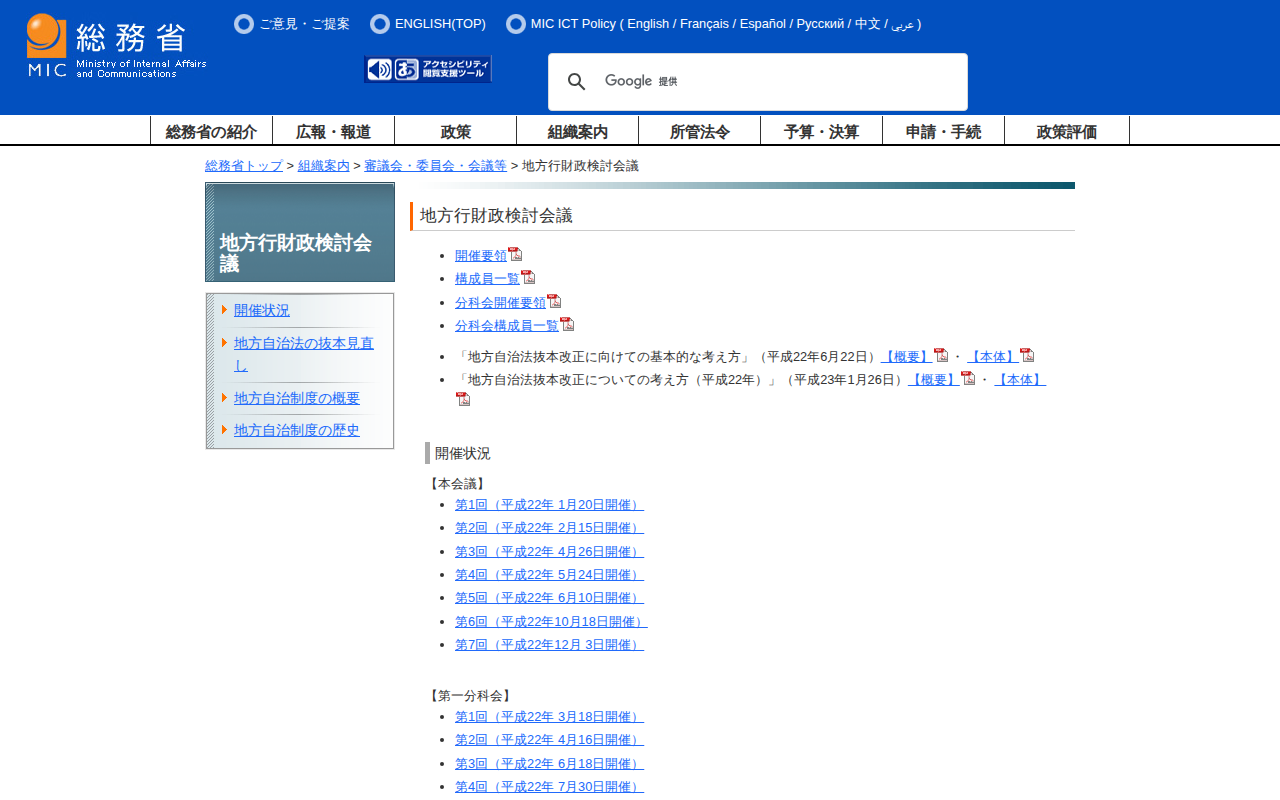Viewport: 1280px width, 800px height.
Task: Open the 申請・手続 menu item
Action: (x=943, y=131)
